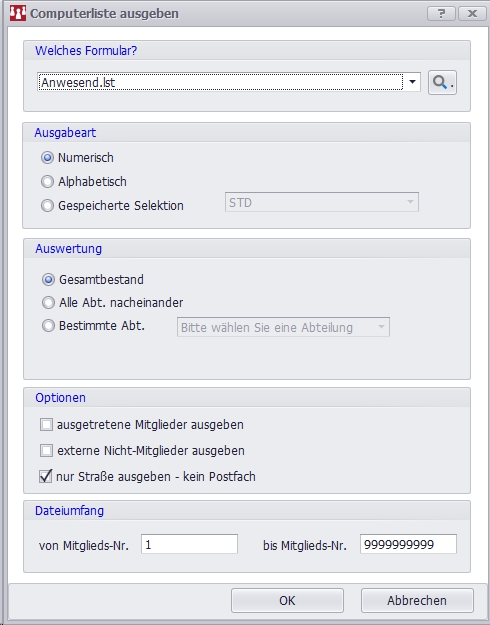
Task: Click the bis Mitglieds-Nr. input field
Action: click(x=408, y=544)
